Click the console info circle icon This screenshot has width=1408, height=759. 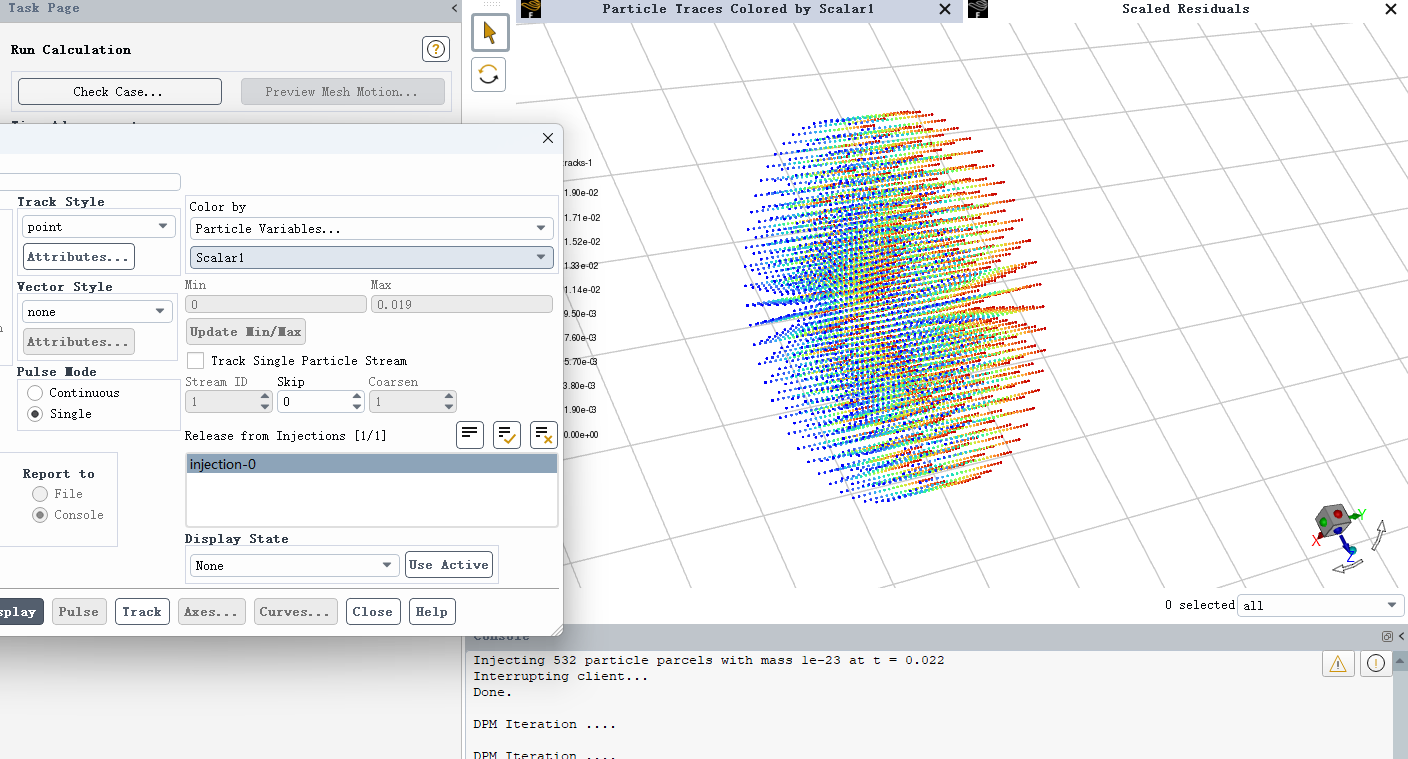click(x=1376, y=663)
